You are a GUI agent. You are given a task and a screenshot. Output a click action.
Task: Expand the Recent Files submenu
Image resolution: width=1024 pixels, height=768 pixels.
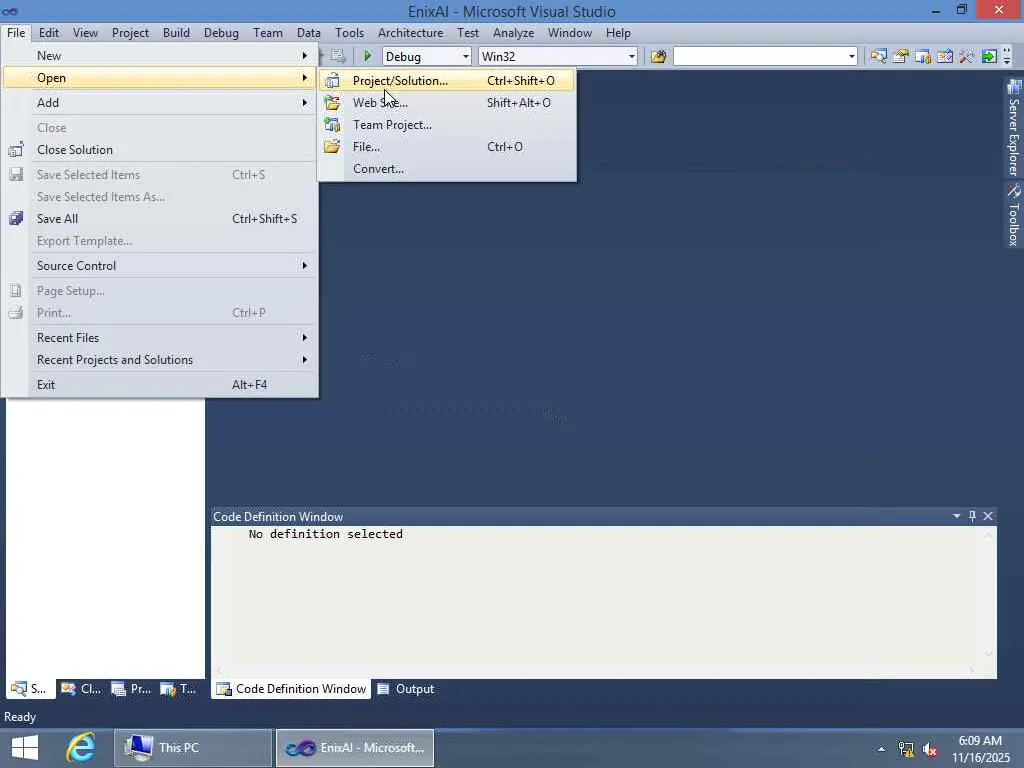tap(159, 338)
